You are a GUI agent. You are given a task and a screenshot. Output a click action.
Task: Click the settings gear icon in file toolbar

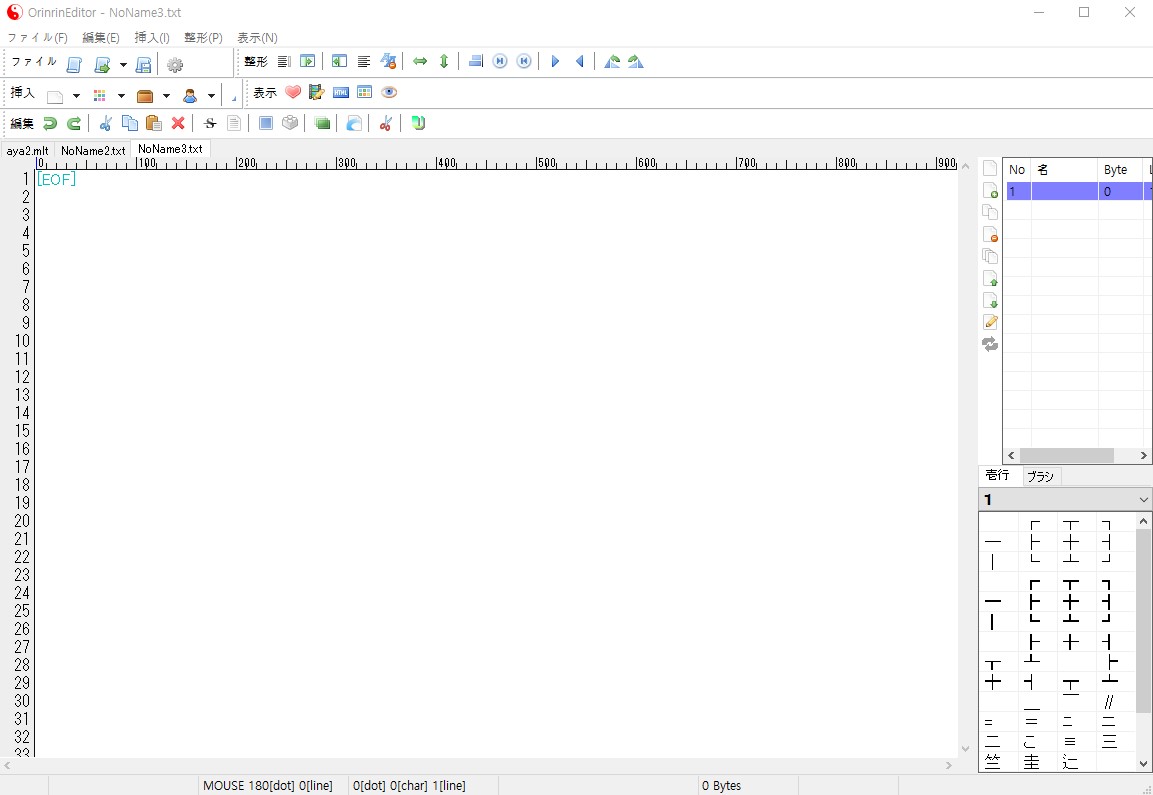click(175, 65)
